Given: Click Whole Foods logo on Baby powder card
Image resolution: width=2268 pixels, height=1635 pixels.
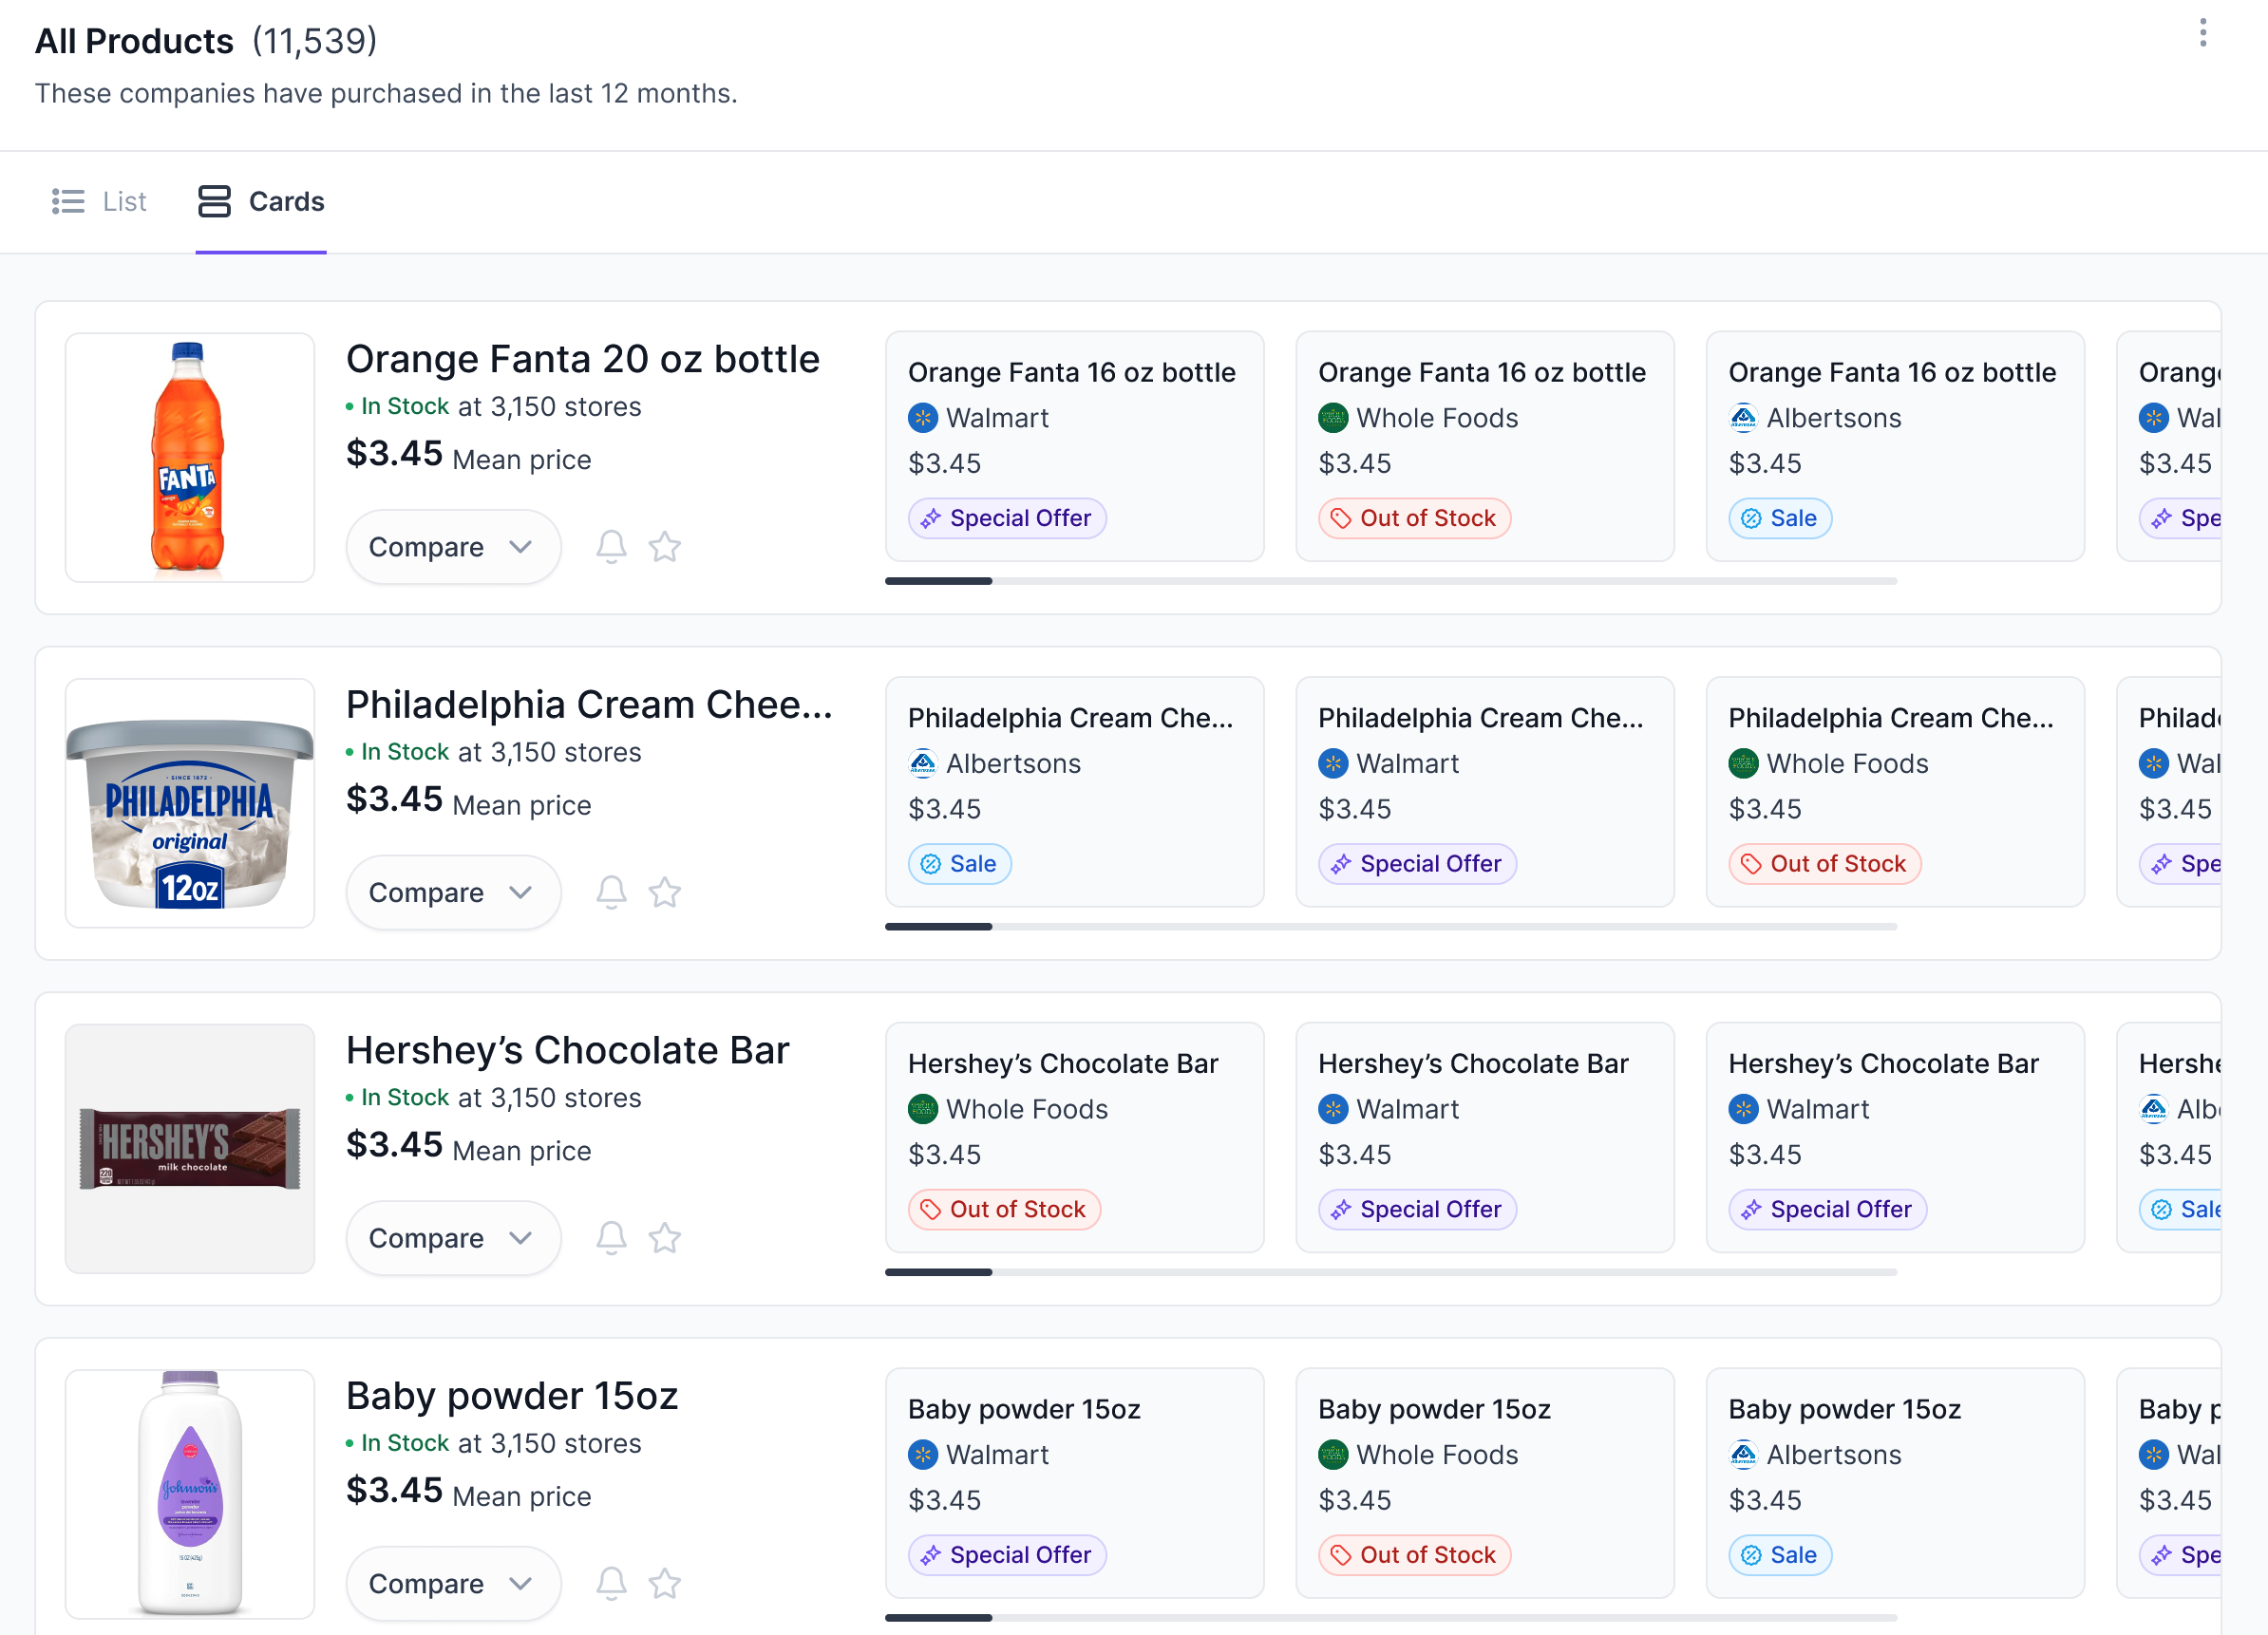Looking at the screenshot, I should [1333, 1455].
